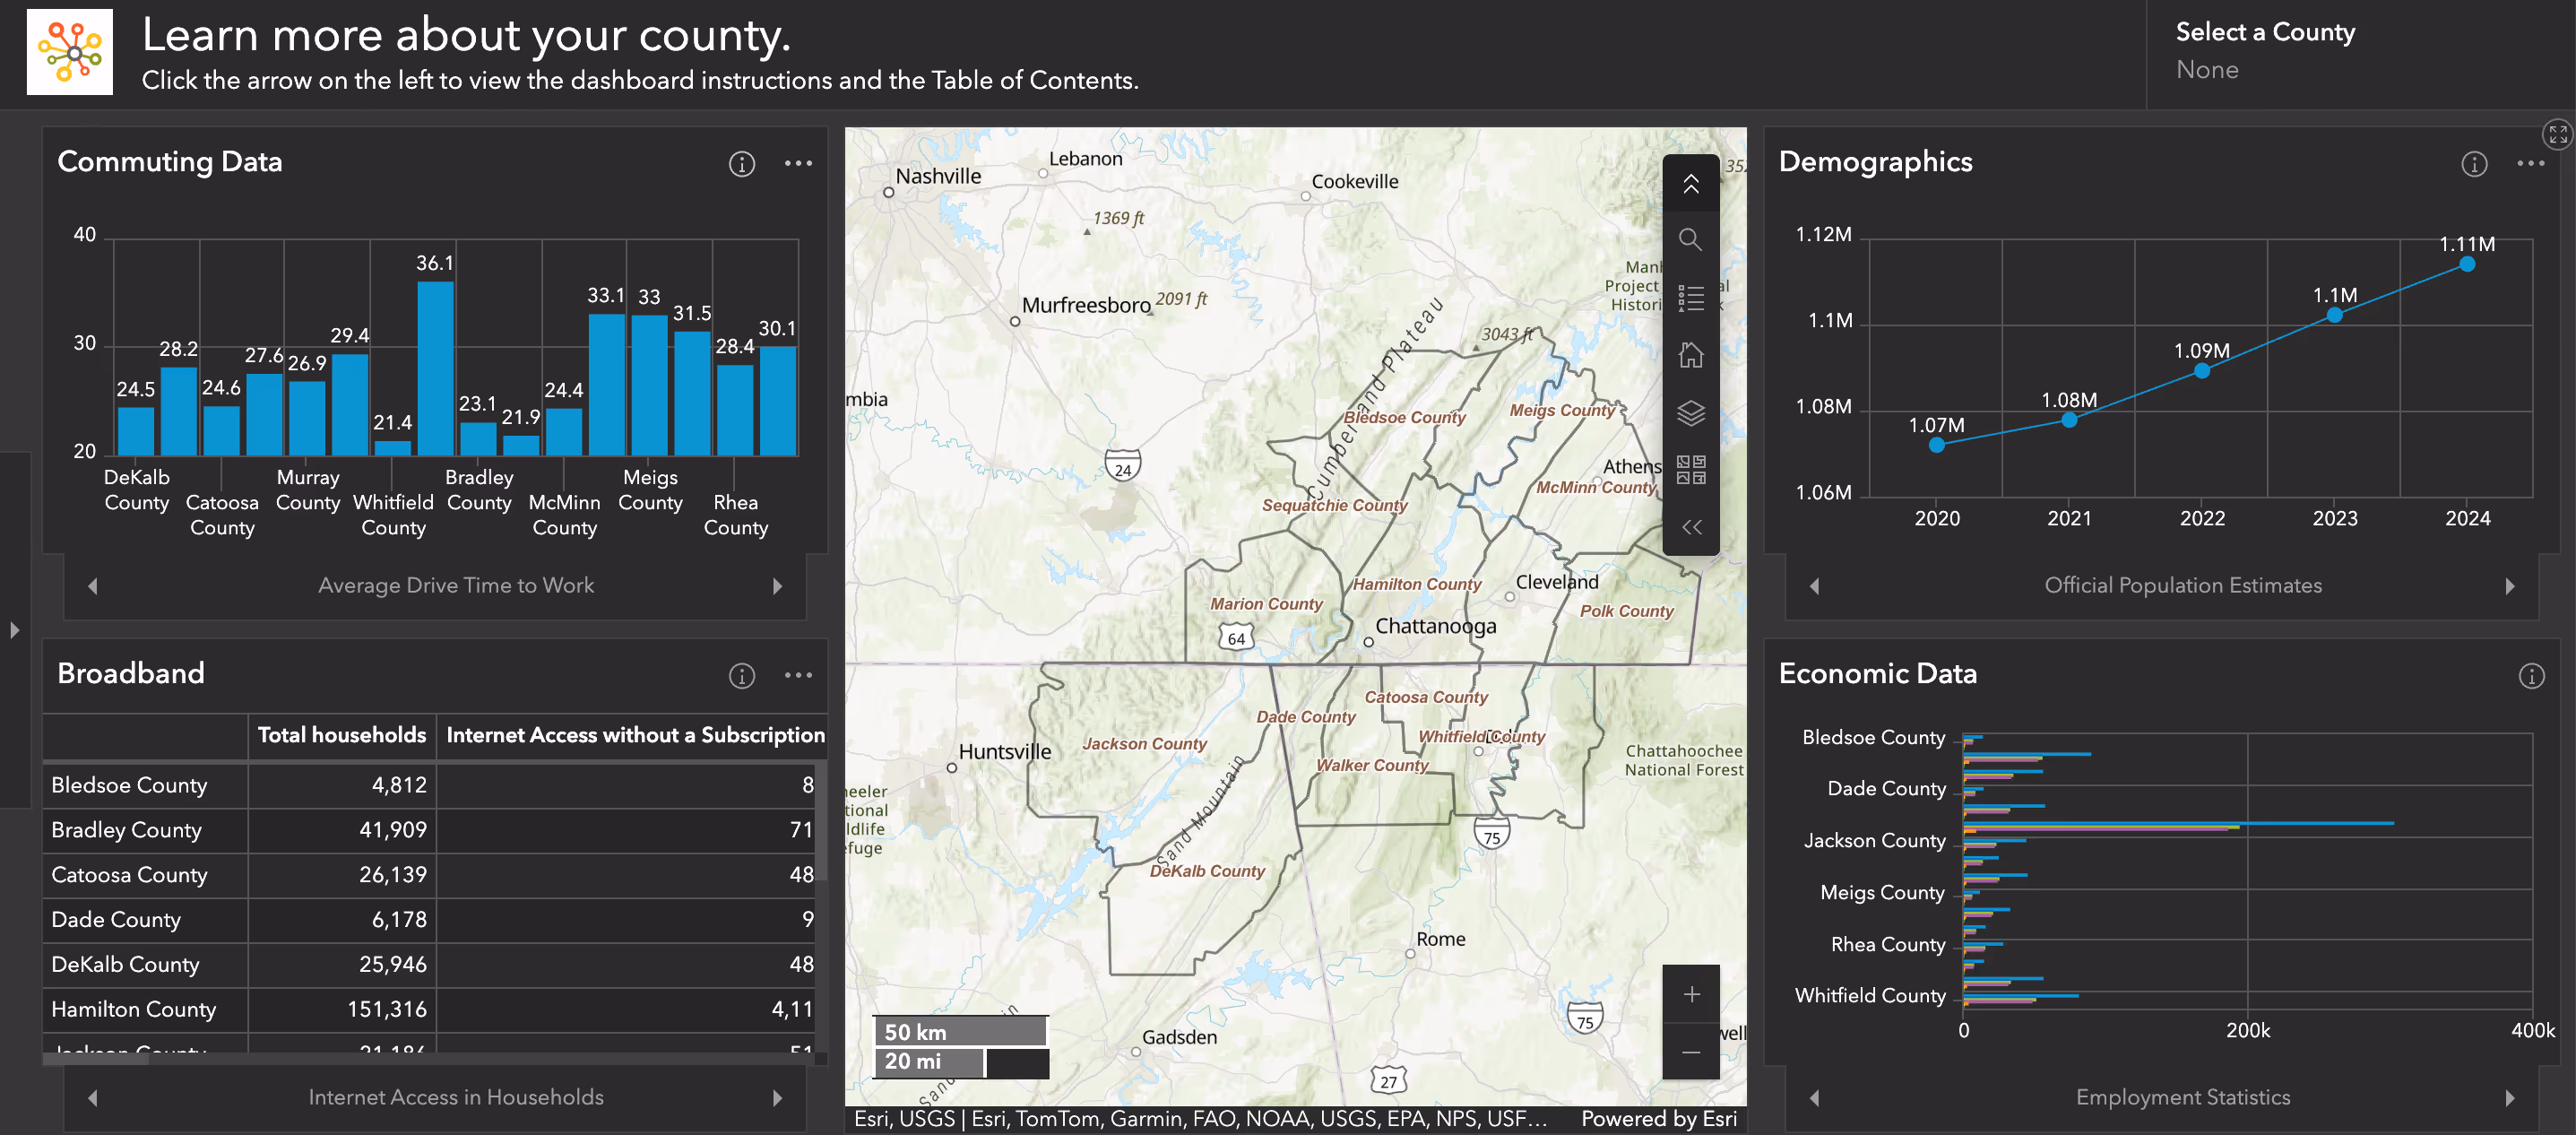
Task: Go to next Commuting Data chart
Action: point(777,586)
